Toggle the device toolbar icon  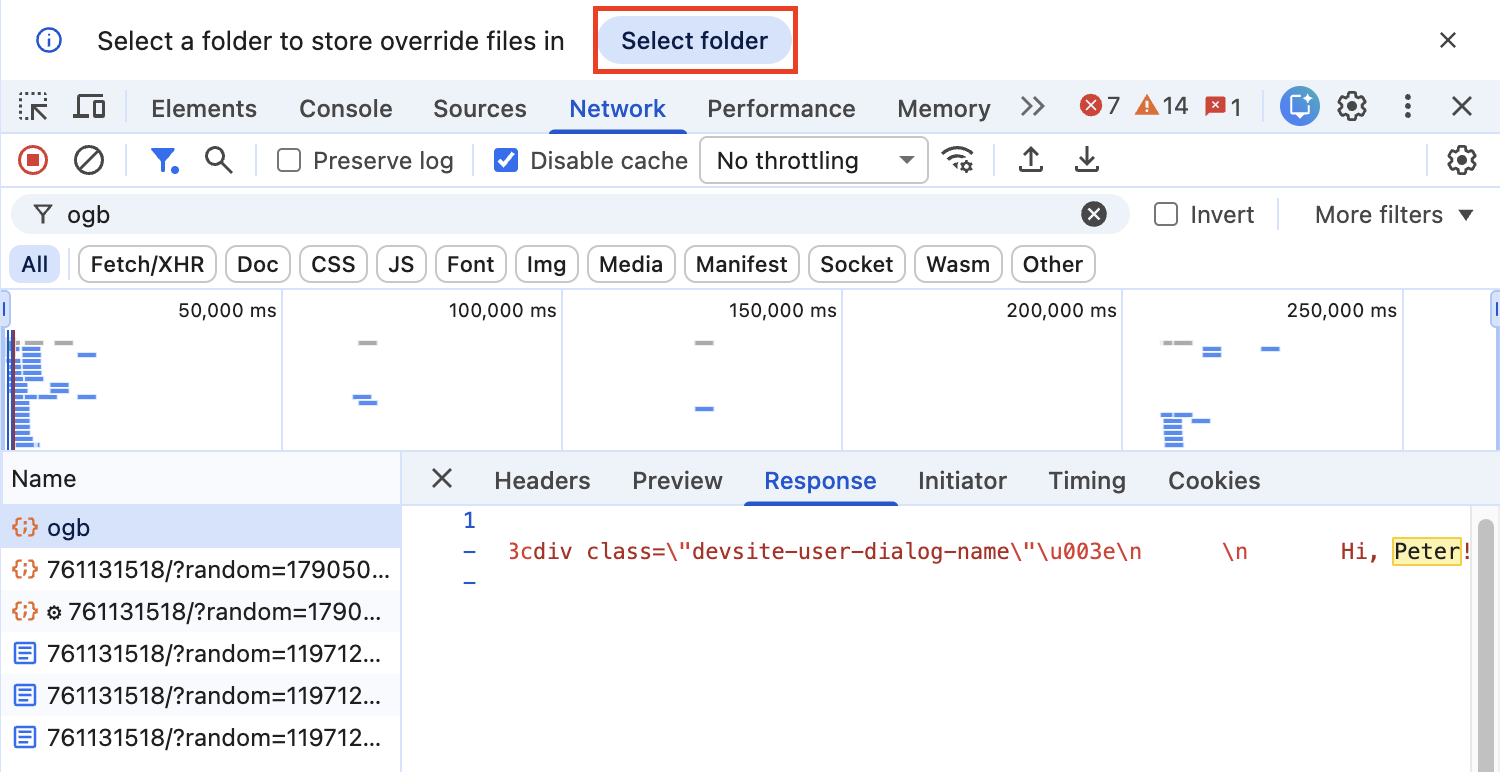click(x=90, y=107)
